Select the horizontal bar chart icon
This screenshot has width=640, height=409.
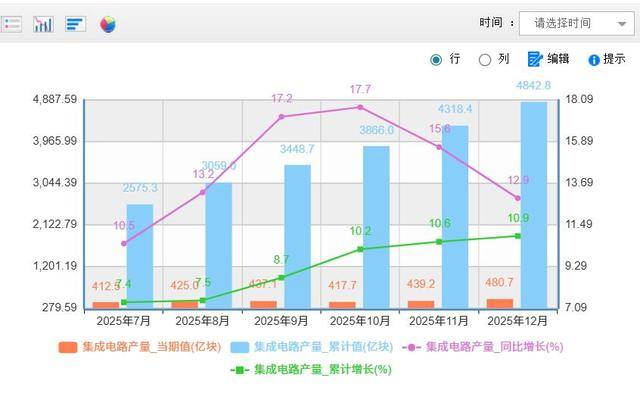[x=75, y=23]
